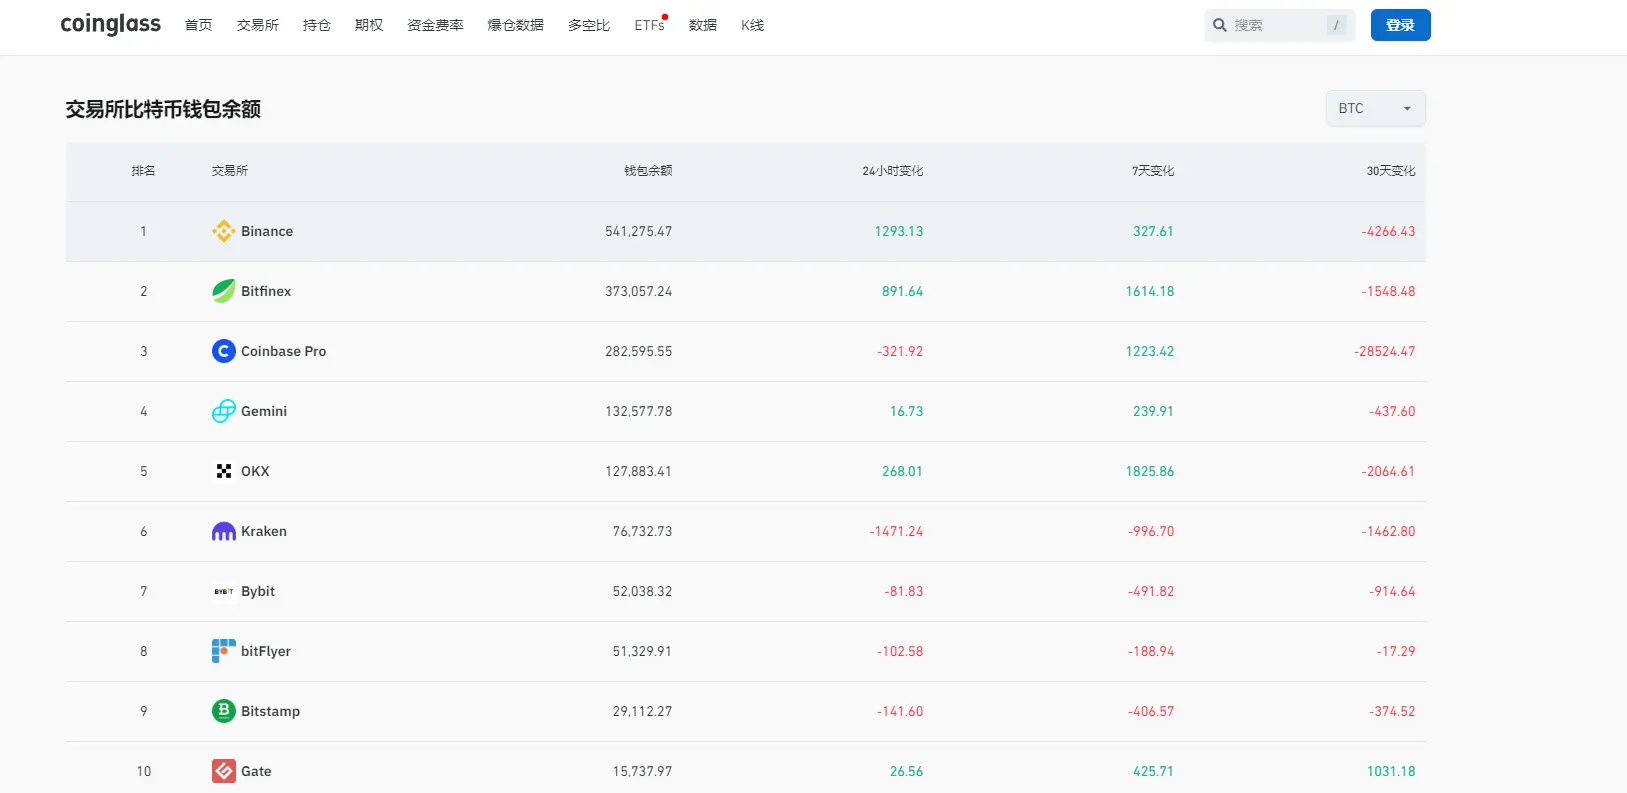
Task: Click the Kraken logo icon
Action: click(x=224, y=531)
